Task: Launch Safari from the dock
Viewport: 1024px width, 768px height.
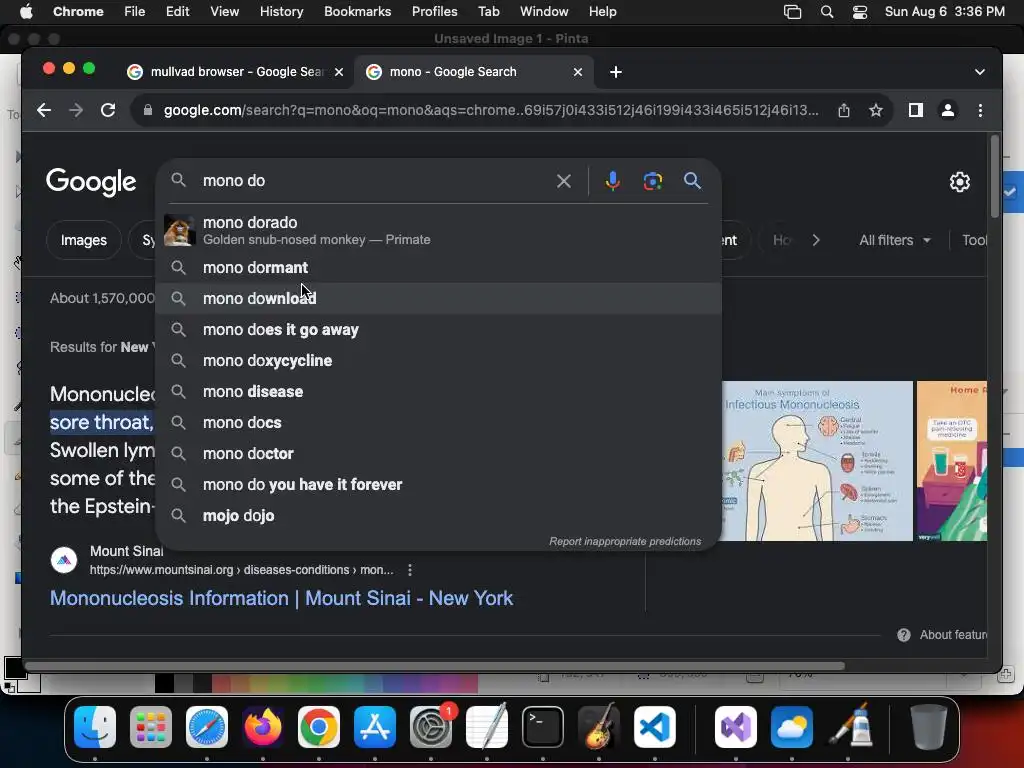Action: coord(207,726)
